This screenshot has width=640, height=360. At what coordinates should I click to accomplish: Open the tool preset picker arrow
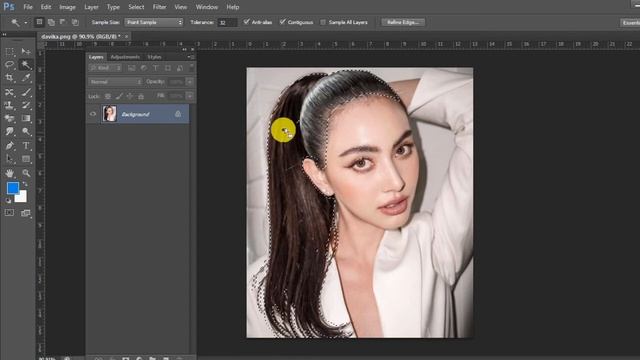(25, 22)
